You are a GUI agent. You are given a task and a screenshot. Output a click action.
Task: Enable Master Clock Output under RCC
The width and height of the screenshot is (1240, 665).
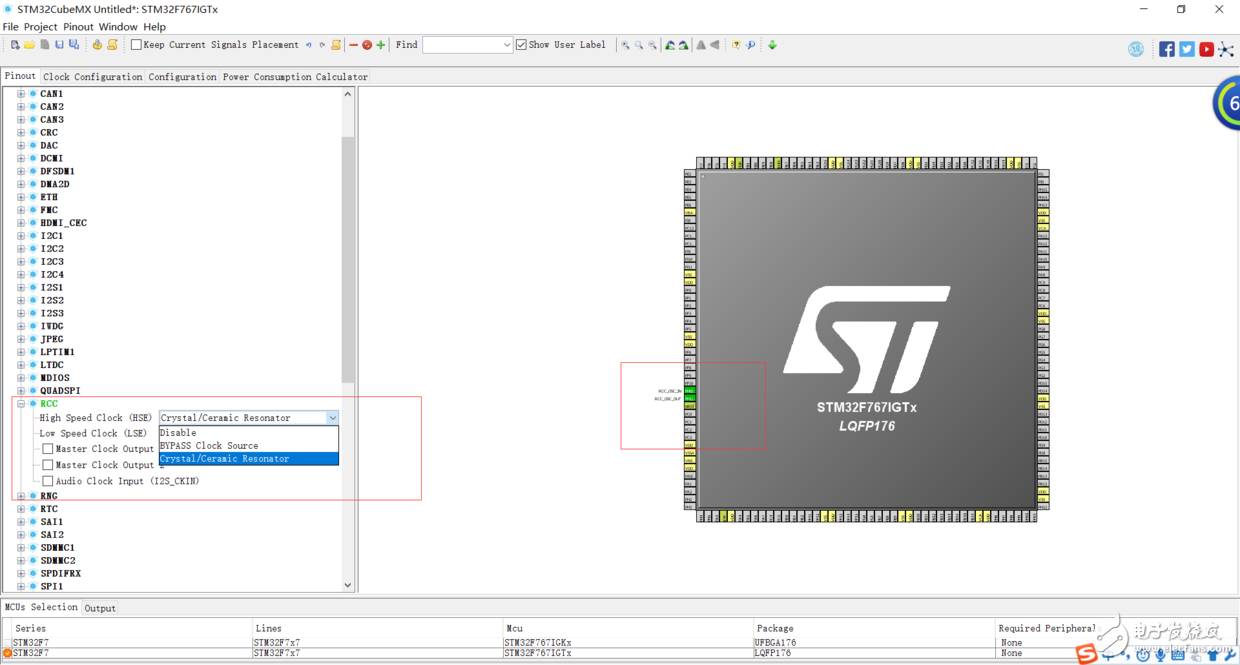[47, 448]
